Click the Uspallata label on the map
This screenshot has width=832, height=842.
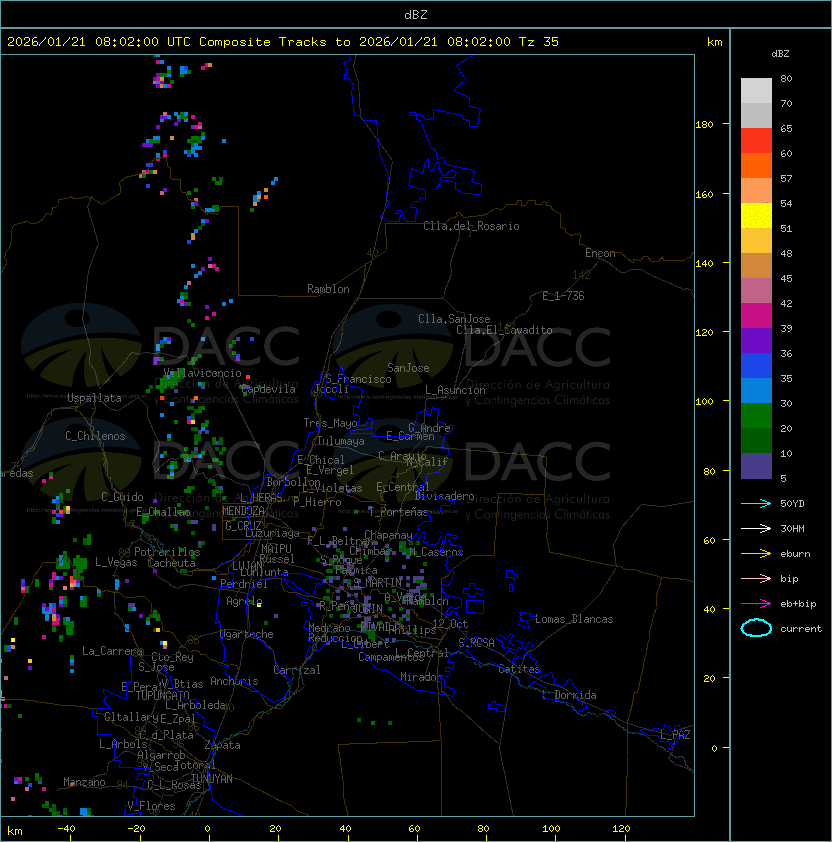pyautogui.click(x=94, y=398)
